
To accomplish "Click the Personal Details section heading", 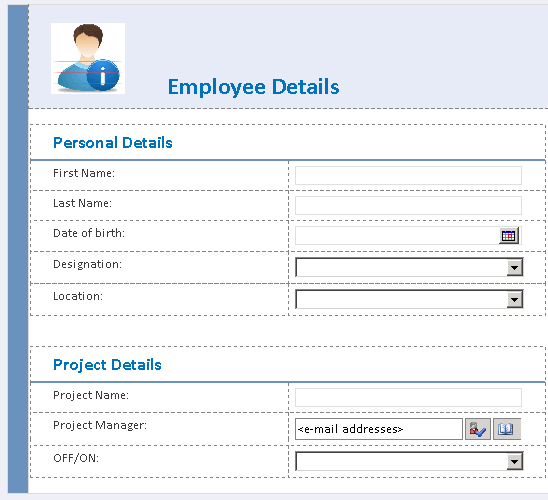I will coord(113,143).
